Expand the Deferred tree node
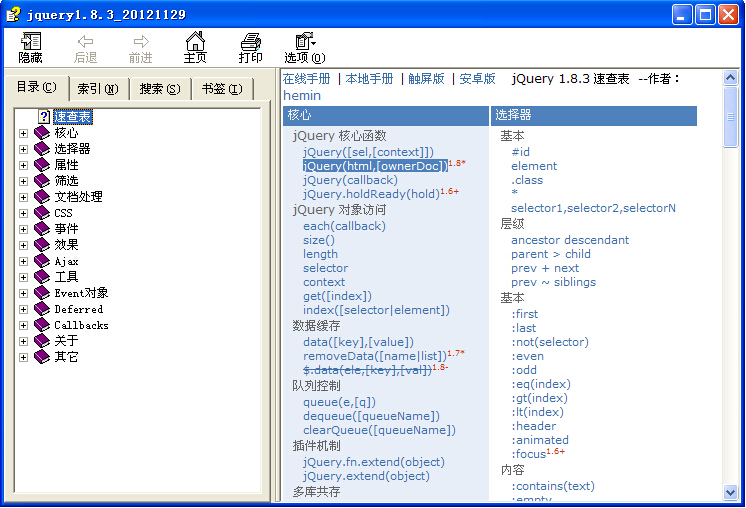The height and width of the screenshot is (508, 746). point(23,309)
